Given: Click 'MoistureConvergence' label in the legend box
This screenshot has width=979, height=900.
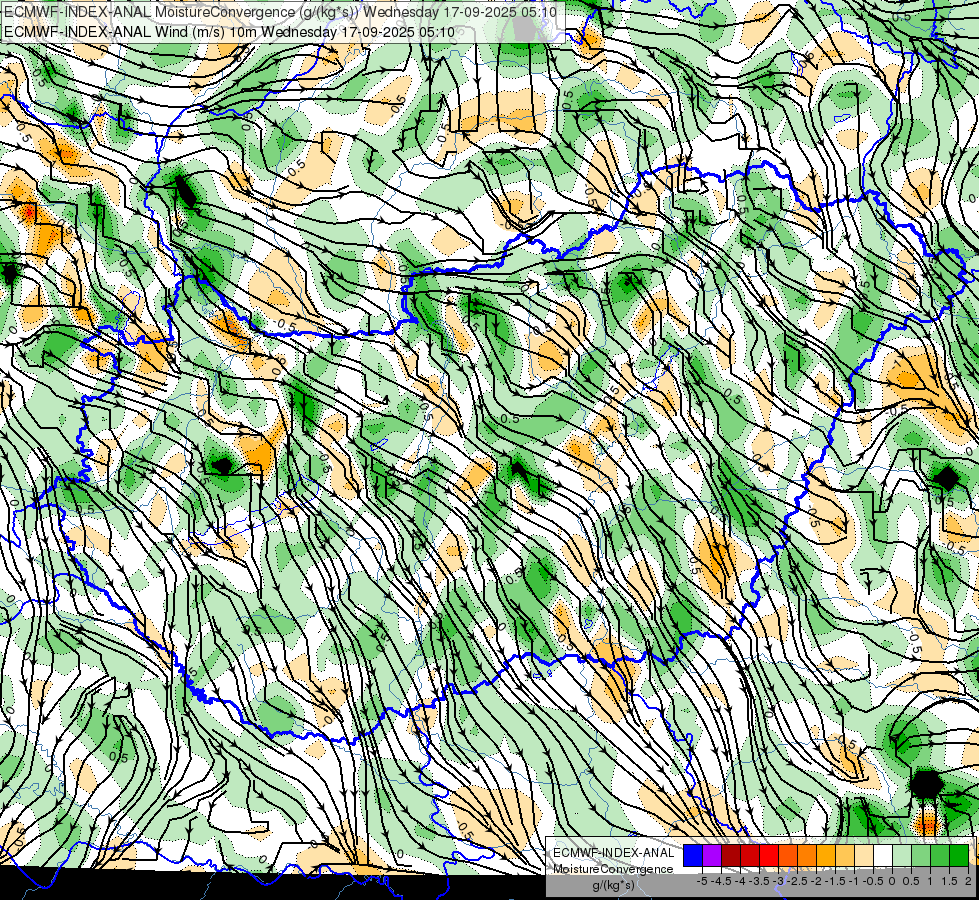Looking at the screenshot, I should point(614,869).
